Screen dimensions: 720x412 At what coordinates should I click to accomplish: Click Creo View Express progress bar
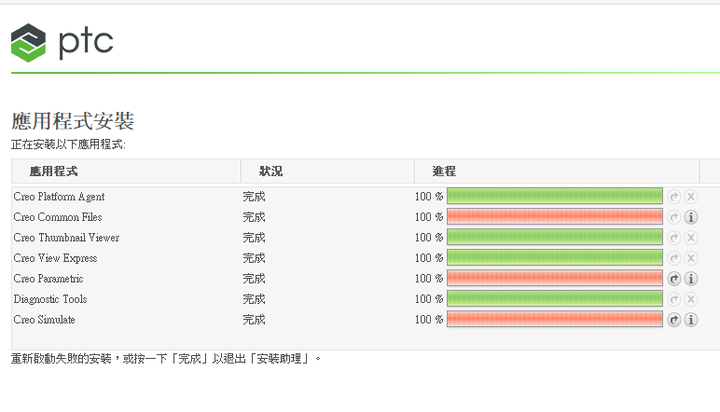(x=555, y=258)
